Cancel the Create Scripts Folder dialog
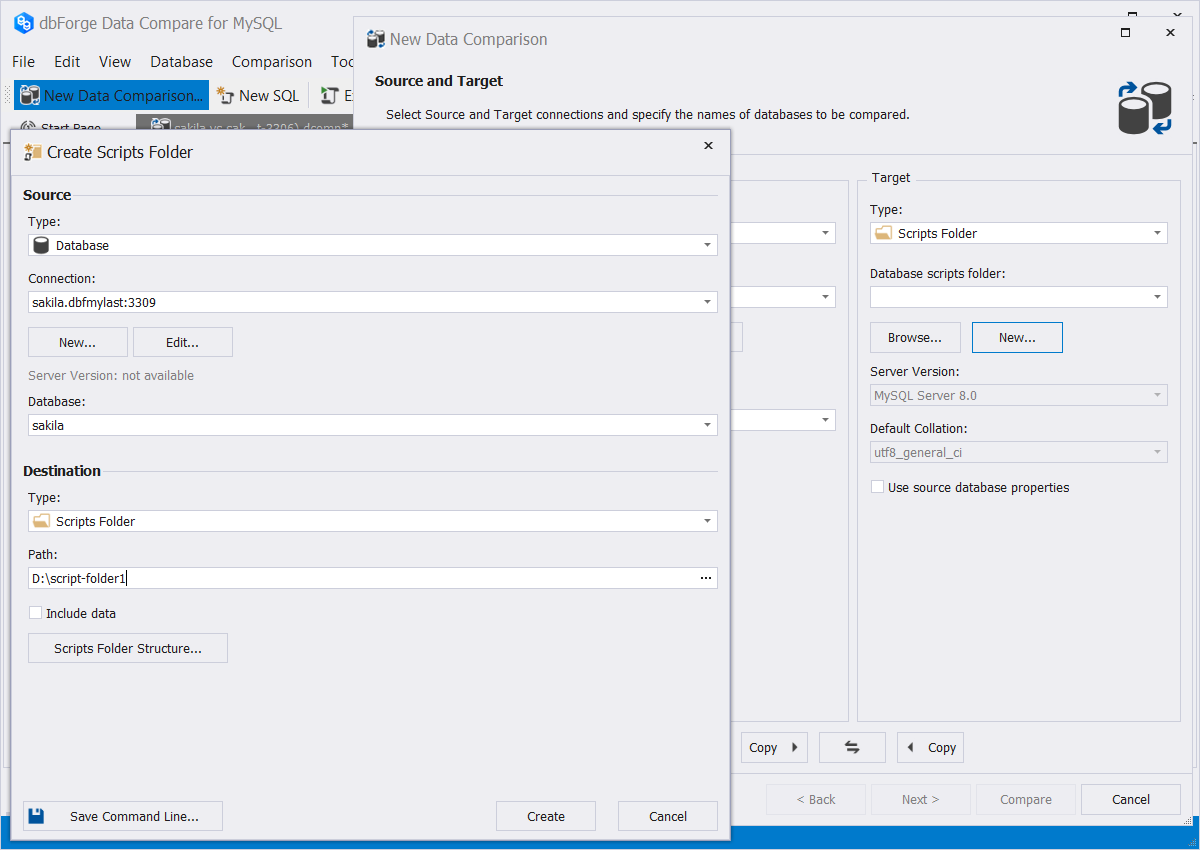Screen dimensions: 1200x850 click(x=668, y=816)
